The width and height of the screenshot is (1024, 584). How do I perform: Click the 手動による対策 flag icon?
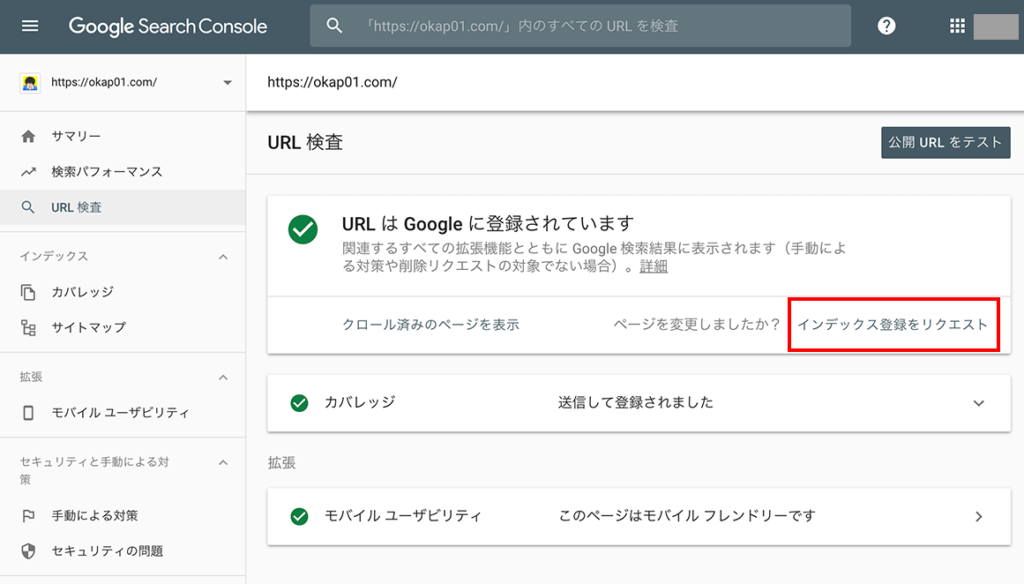point(28,515)
